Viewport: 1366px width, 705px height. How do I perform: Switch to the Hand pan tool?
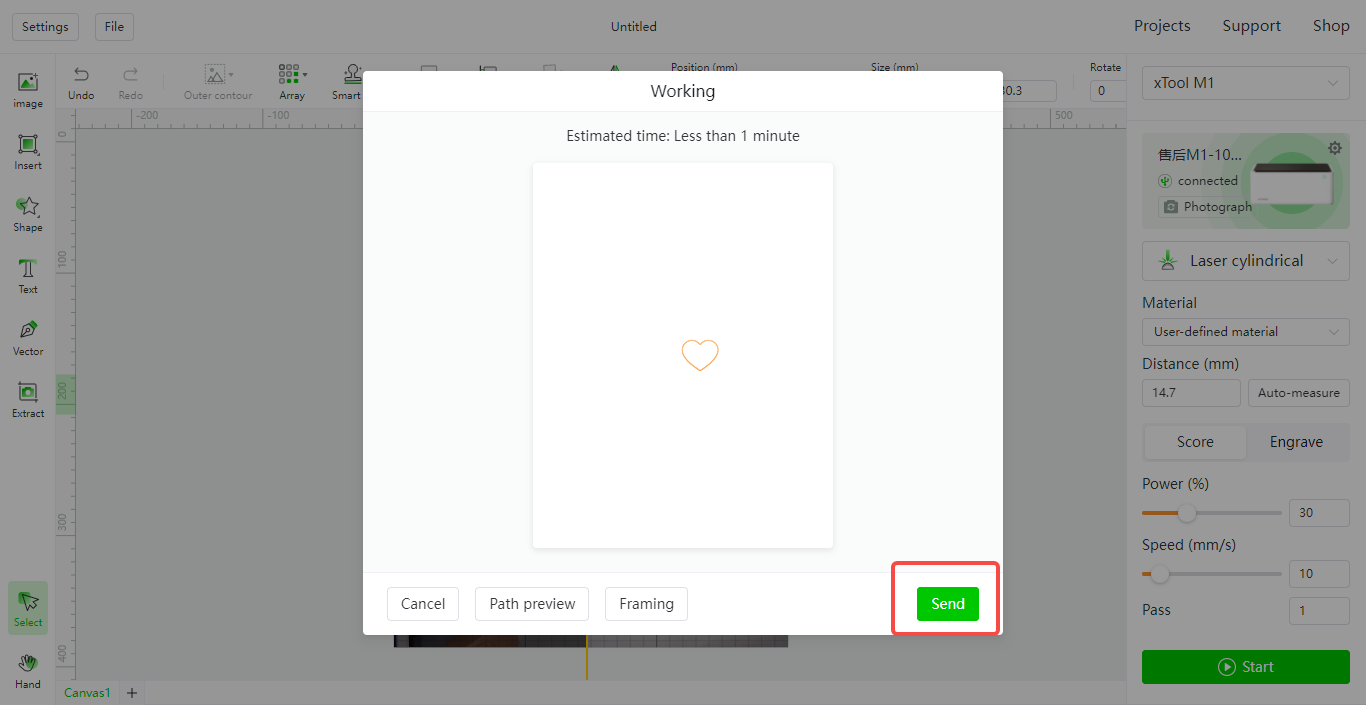(x=28, y=670)
